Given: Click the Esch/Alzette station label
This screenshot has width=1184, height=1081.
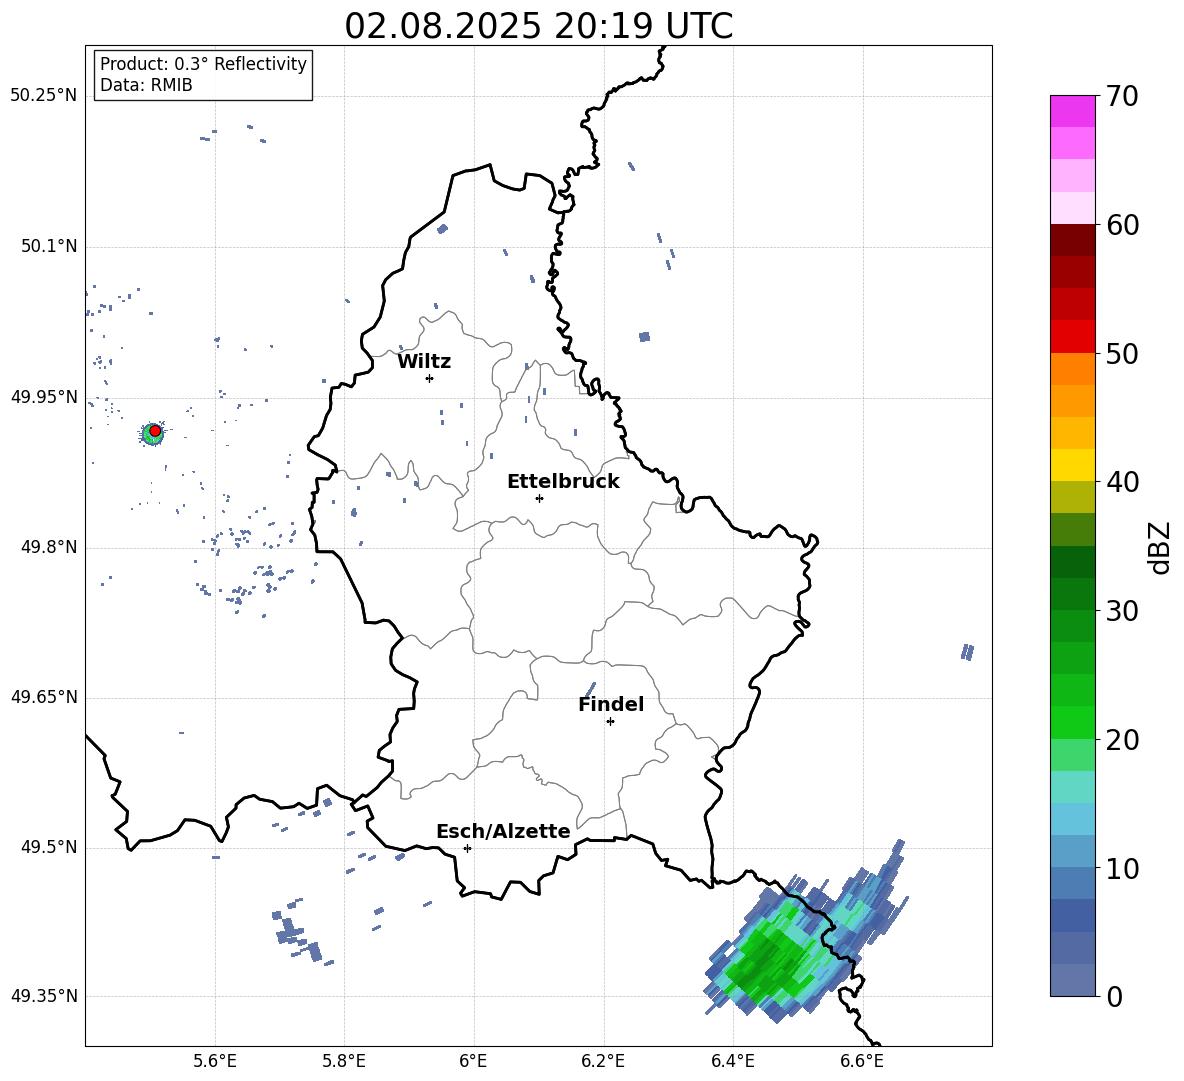Looking at the screenshot, I should (503, 832).
